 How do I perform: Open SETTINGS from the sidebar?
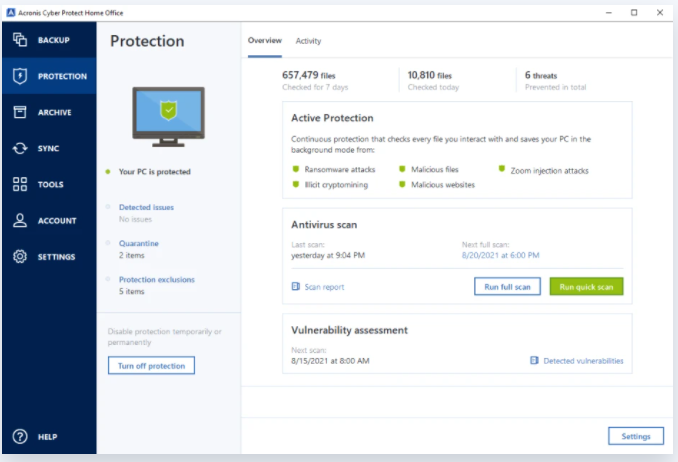56,257
